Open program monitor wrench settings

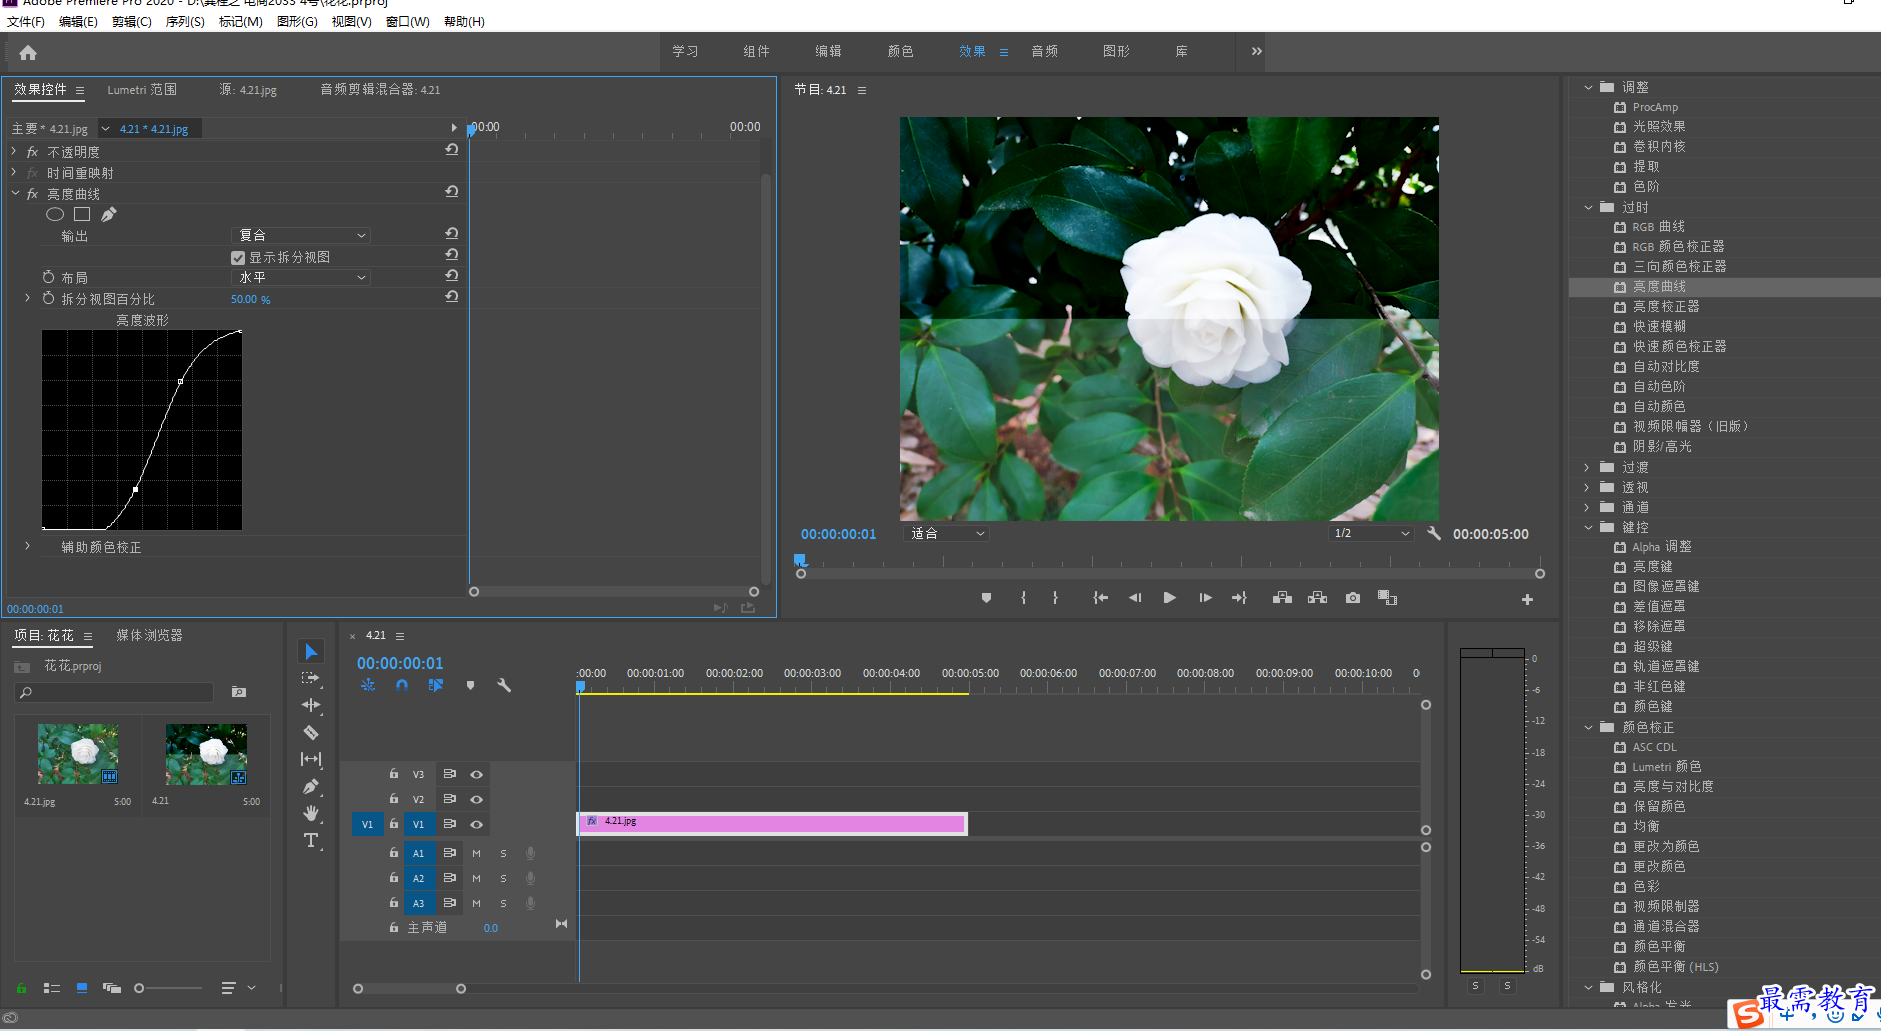pos(1434,533)
